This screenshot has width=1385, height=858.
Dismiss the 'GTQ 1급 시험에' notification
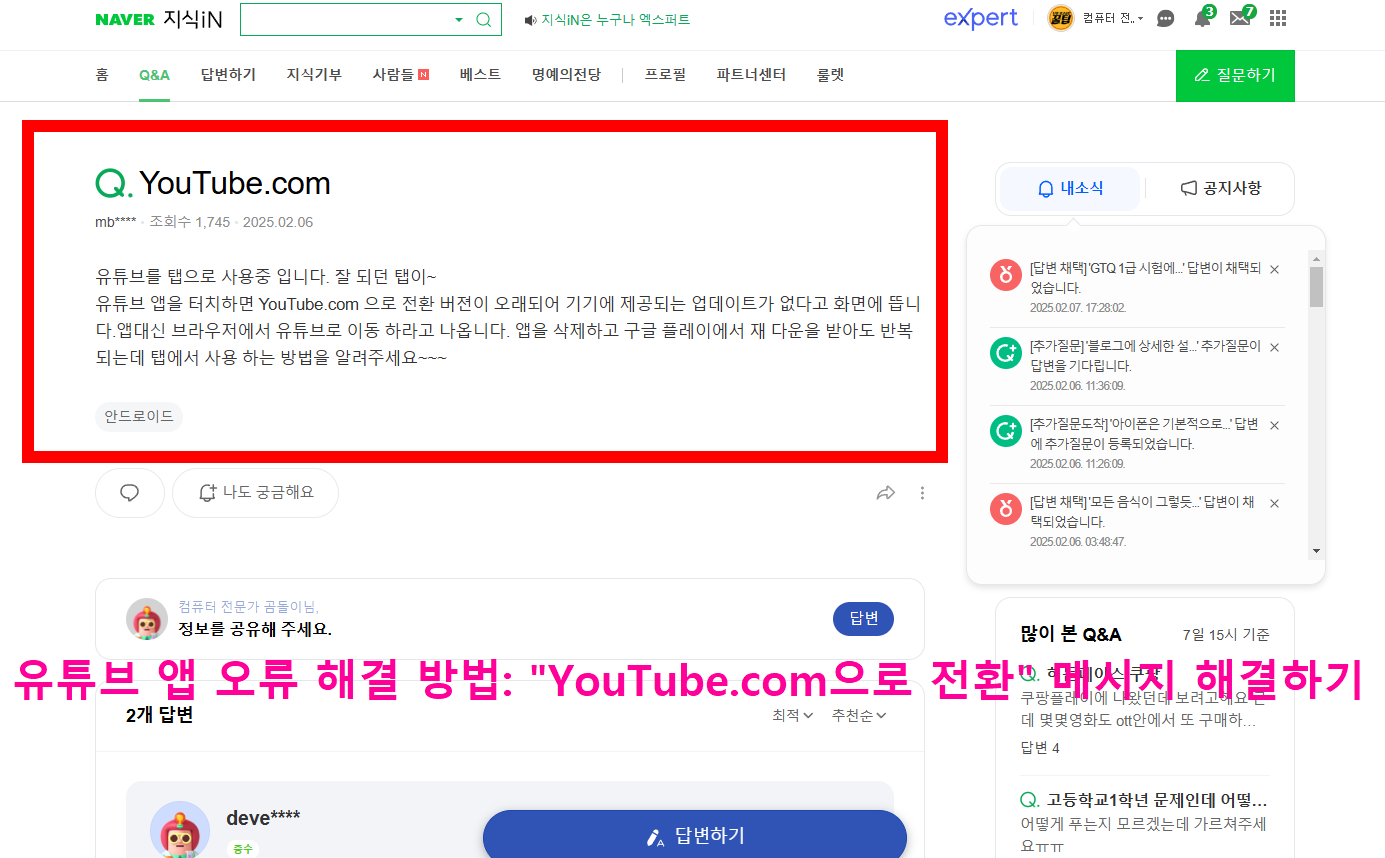[x=1274, y=270]
